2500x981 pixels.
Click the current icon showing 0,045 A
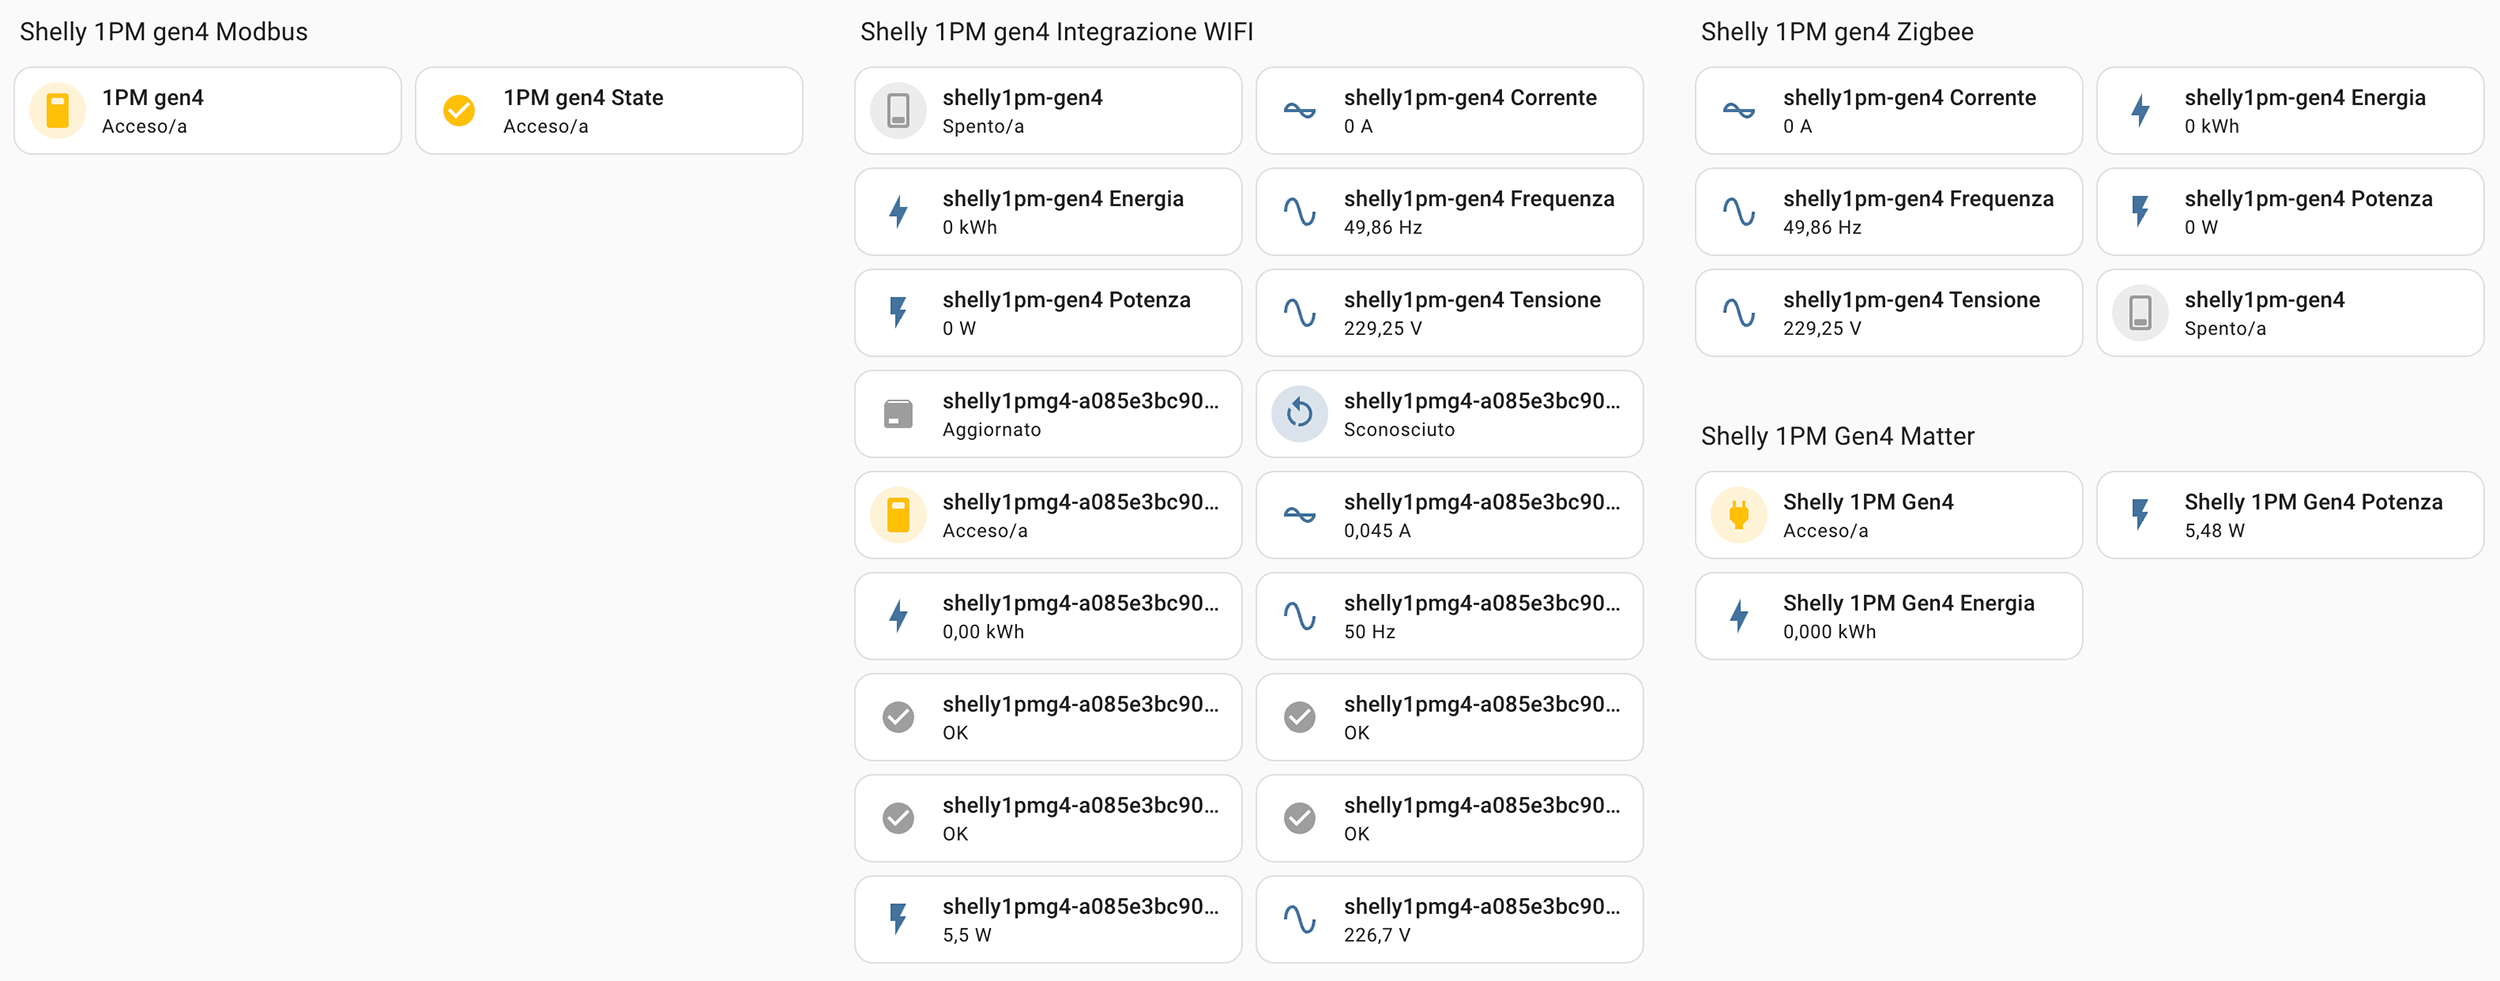(1299, 515)
